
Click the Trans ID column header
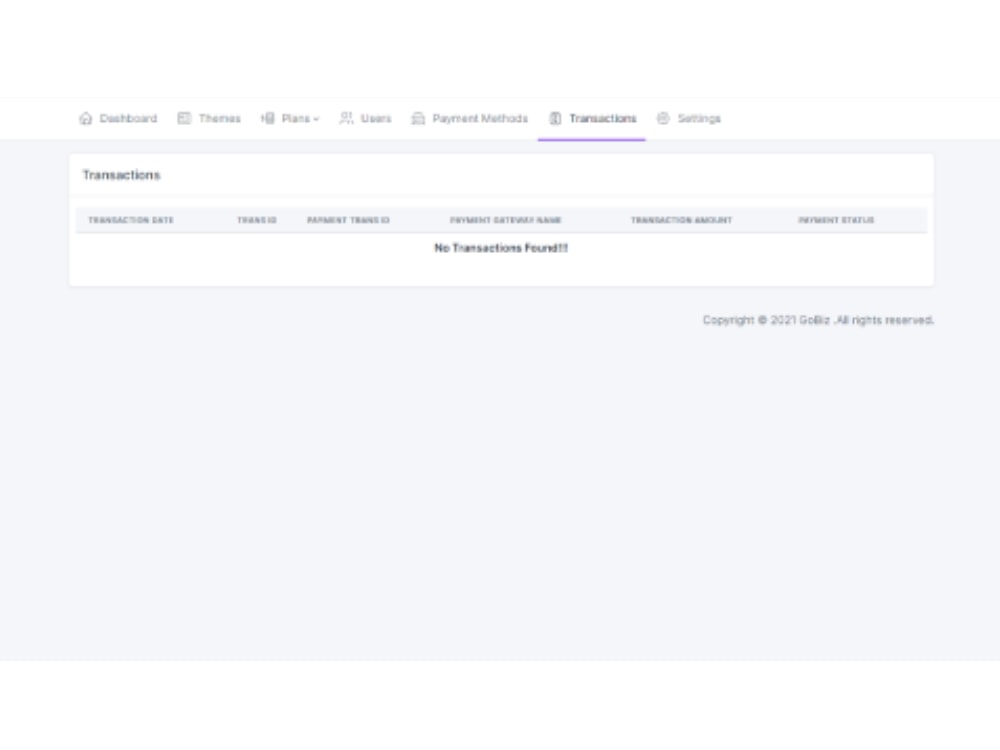click(257, 221)
